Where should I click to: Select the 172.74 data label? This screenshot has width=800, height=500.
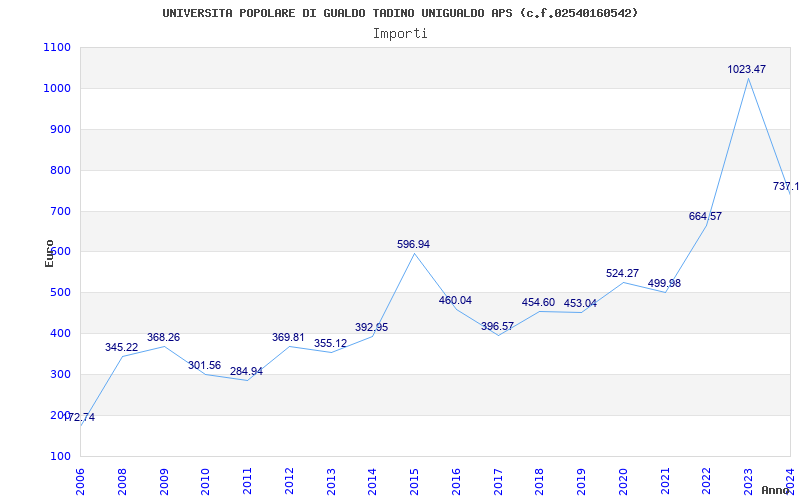pos(80,417)
